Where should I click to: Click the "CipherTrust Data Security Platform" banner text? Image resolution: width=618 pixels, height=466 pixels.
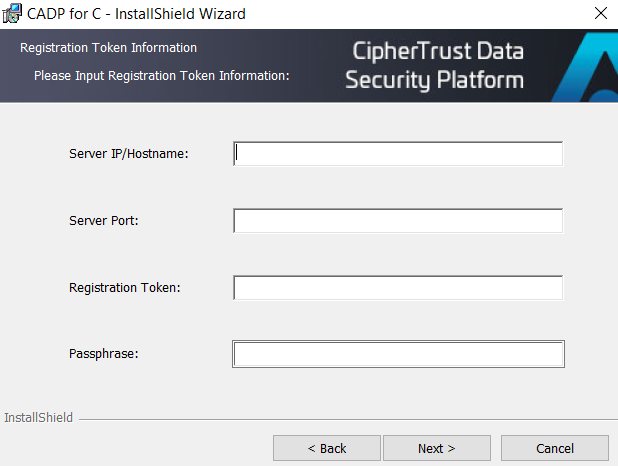(434, 65)
